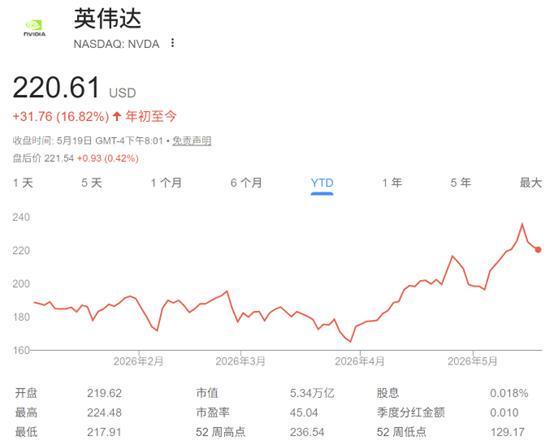The height and width of the screenshot is (444, 547).
Task: Select the 1 天 time range tab
Action: [23, 183]
